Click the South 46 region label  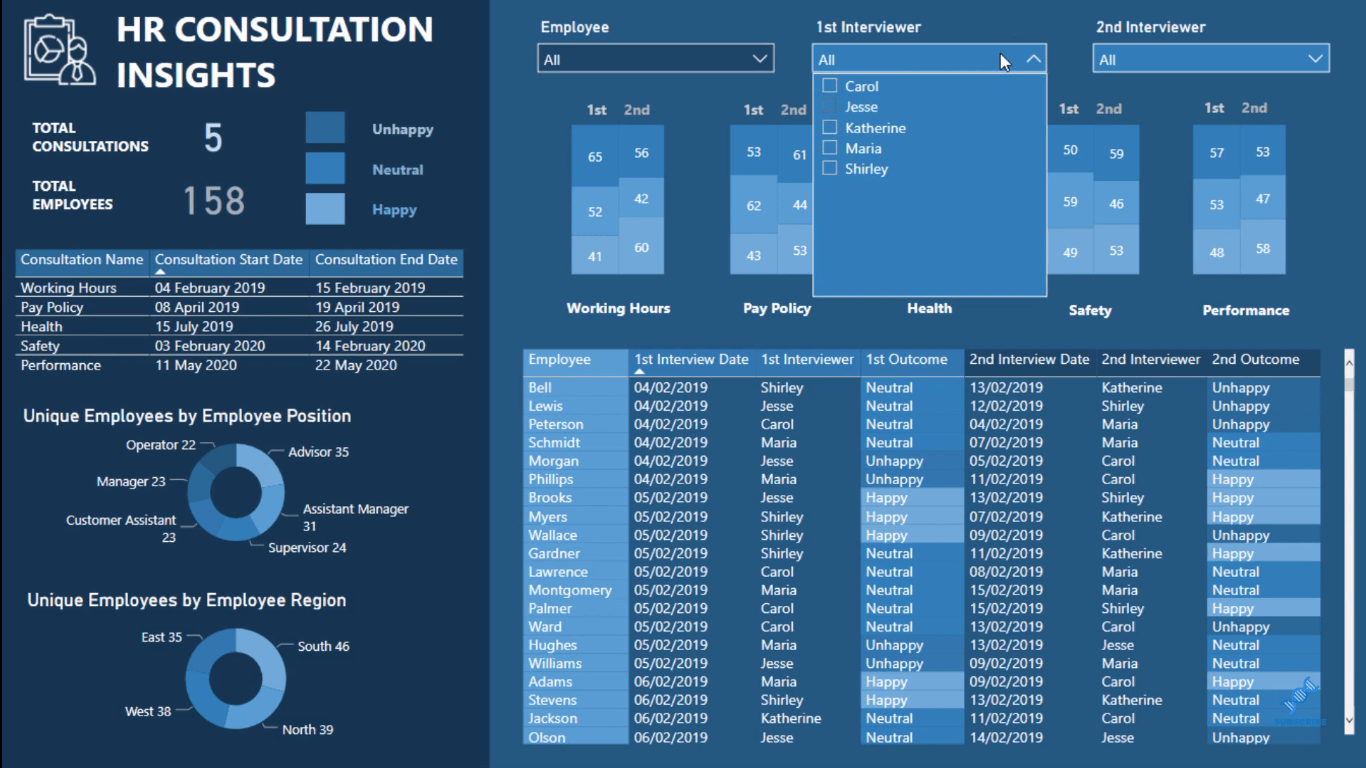click(x=323, y=646)
